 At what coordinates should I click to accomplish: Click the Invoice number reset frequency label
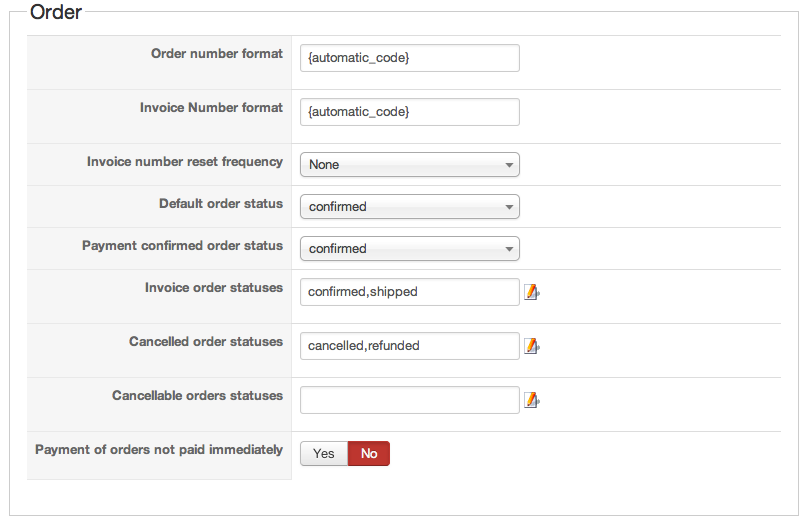pyautogui.click(x=185, y=162)
